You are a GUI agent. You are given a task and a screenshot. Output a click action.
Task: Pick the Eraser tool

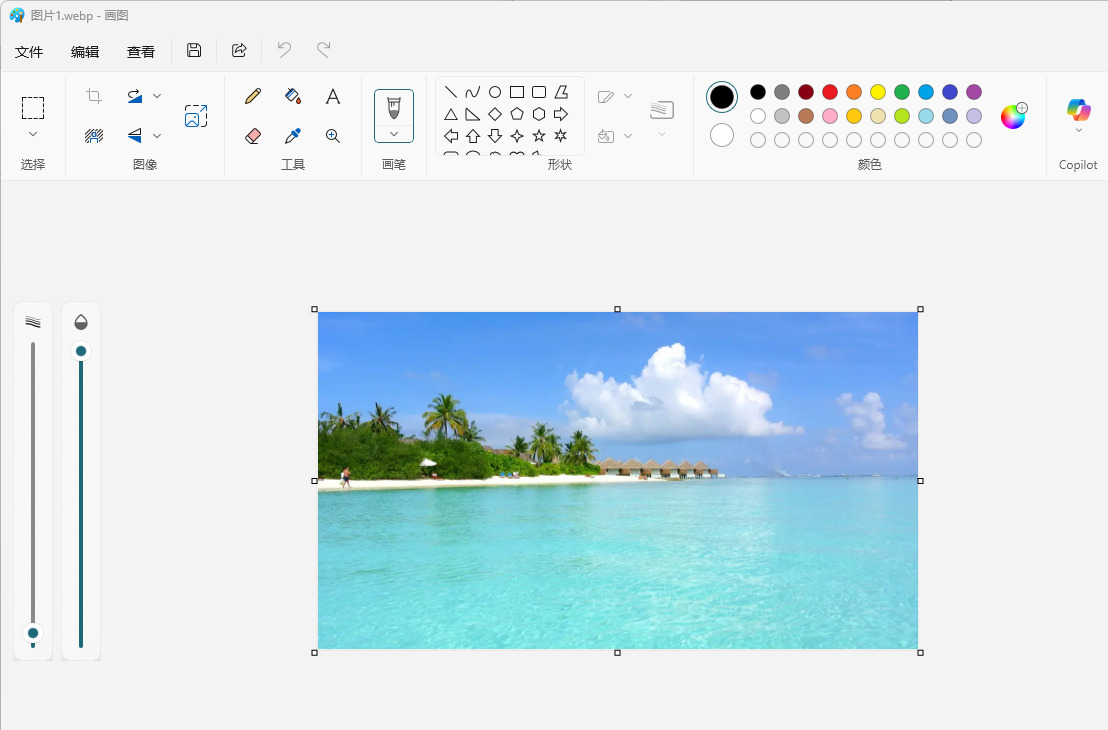[x=253, y=136]
